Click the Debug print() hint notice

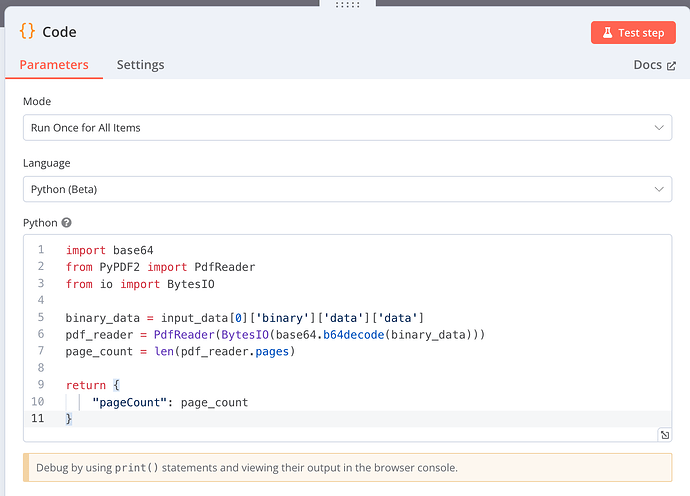pos(348,467)
